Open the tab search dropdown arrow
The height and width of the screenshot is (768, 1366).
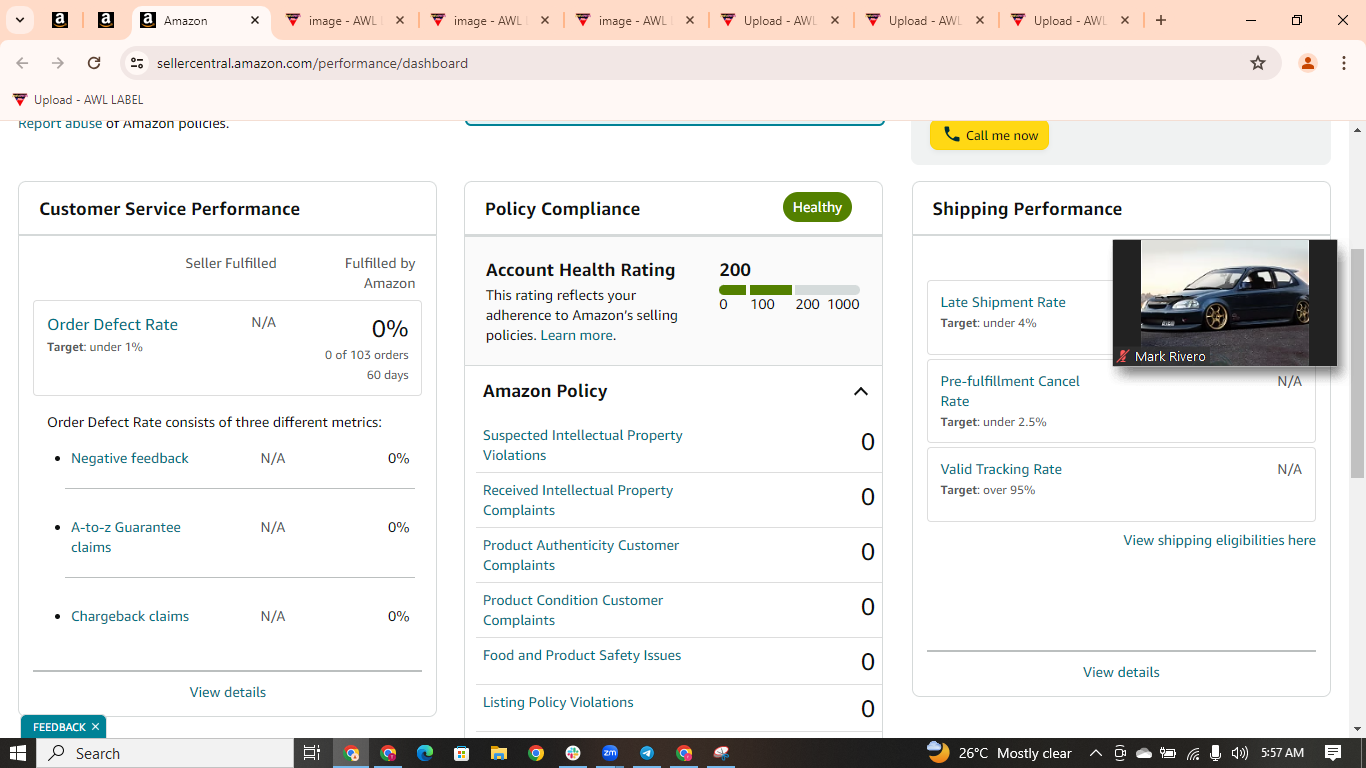(x=20, y=20)
